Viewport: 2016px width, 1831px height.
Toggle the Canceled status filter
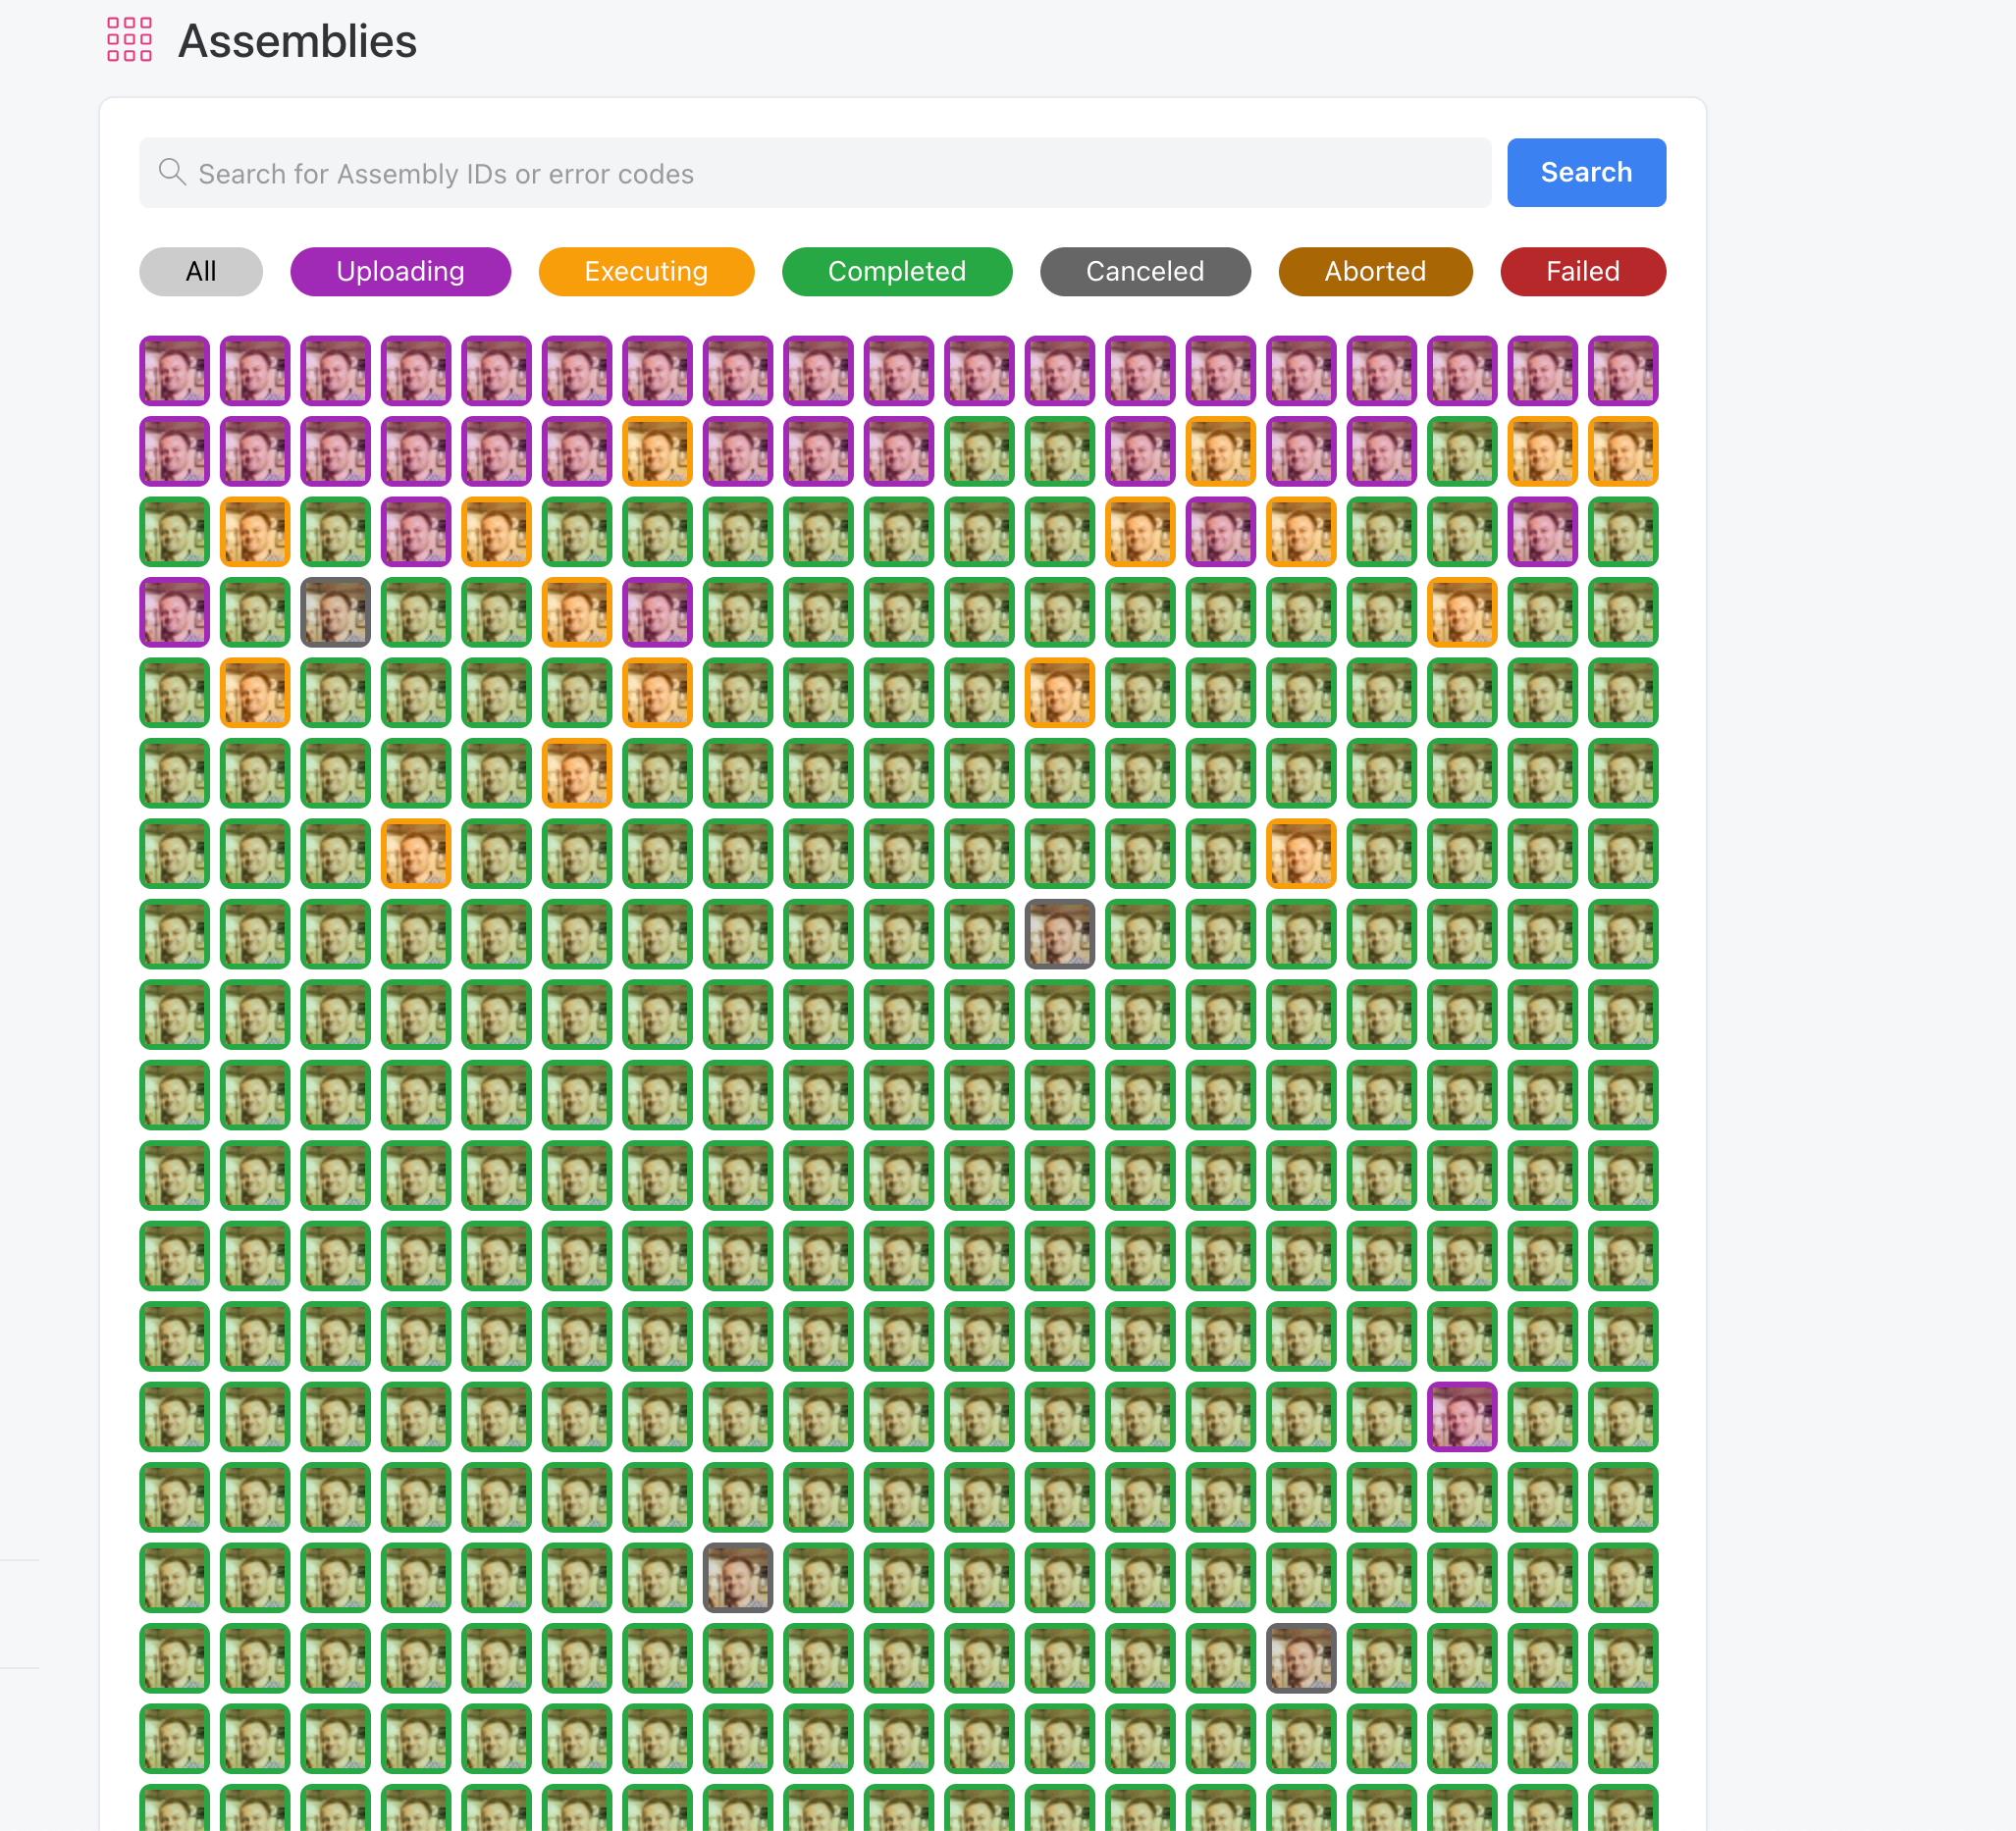click(1144, 271)
